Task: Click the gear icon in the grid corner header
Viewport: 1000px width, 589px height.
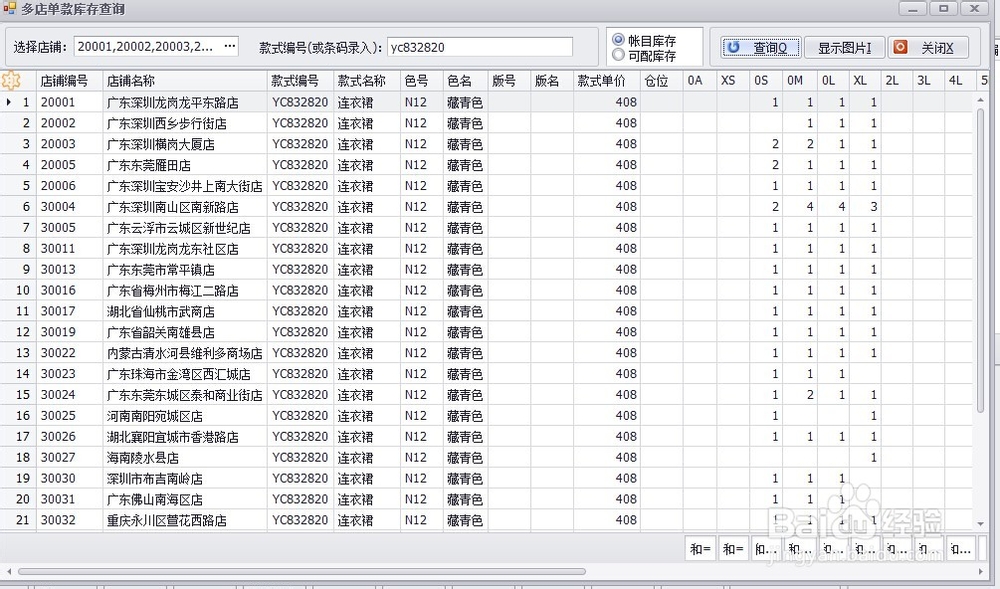Action: pos(12,80)
